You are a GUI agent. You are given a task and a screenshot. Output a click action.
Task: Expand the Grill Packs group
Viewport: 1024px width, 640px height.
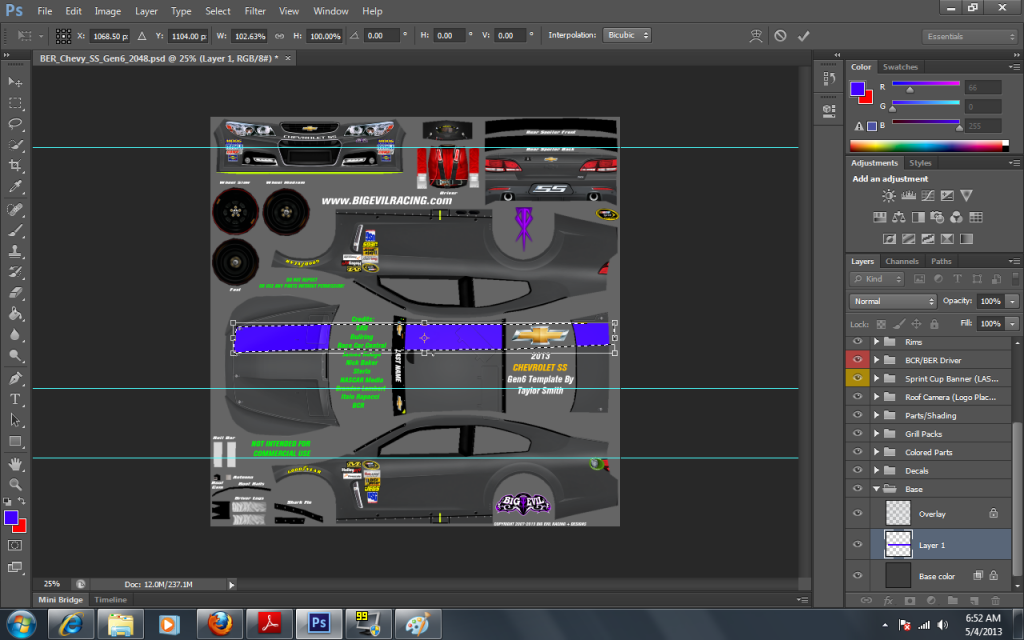click(876, 434)
